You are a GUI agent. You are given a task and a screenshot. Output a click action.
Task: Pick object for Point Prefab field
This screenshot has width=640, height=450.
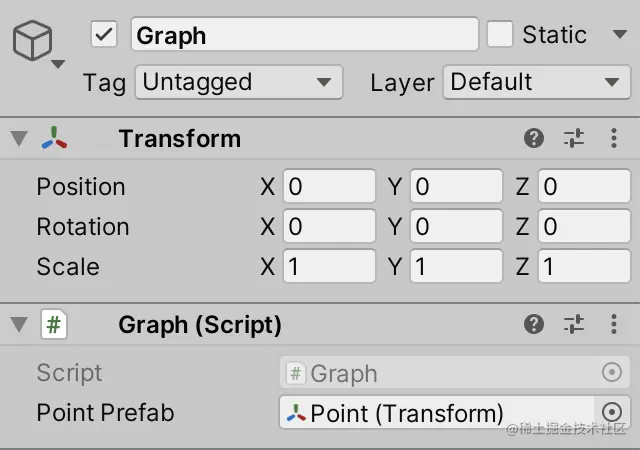coord(612,412)
